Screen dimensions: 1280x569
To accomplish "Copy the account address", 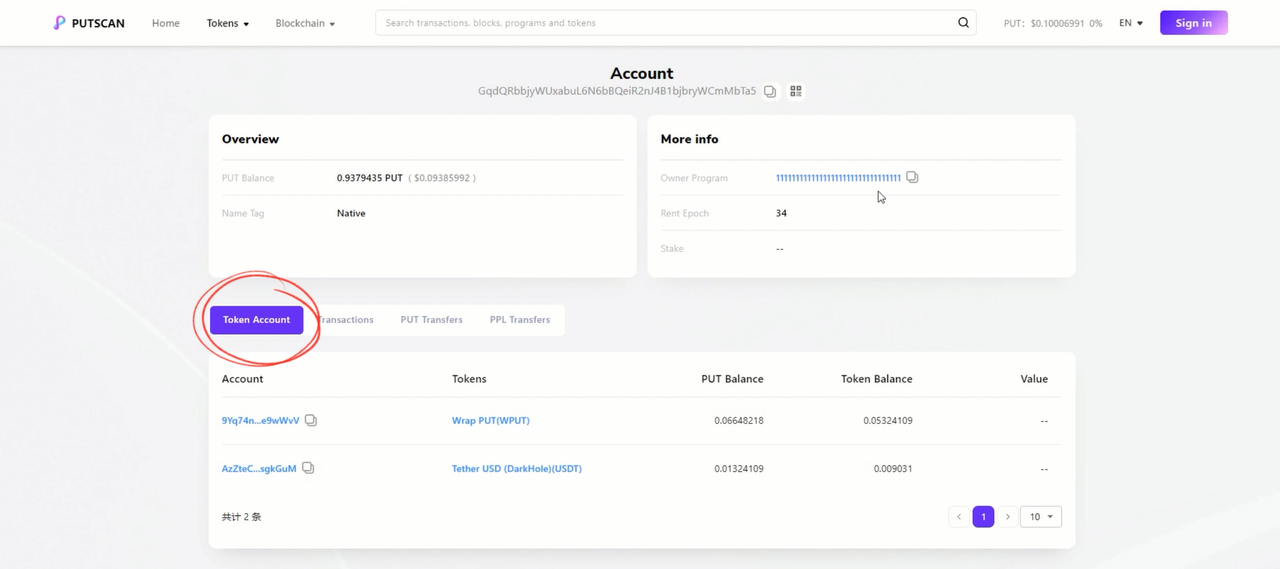I will tap(770, 91).
